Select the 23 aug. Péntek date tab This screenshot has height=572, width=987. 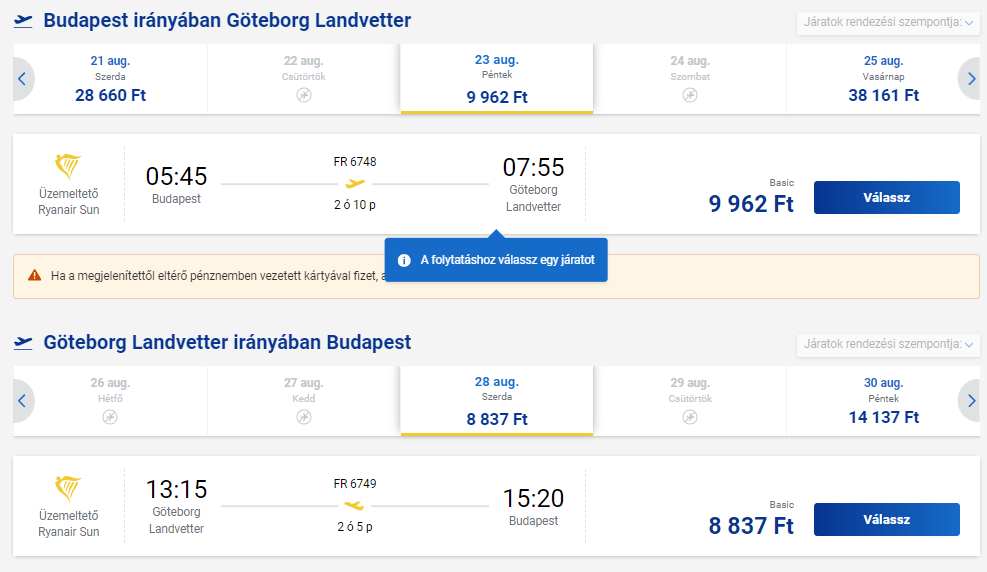pyautogui.click(x=497, y=79)
